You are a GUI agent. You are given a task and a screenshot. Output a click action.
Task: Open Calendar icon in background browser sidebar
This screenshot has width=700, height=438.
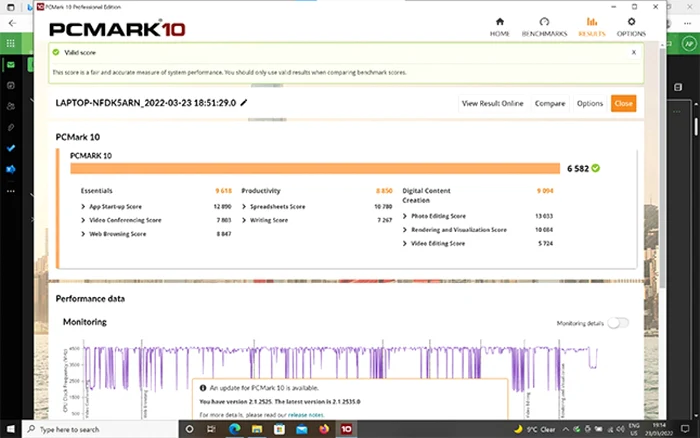coord(11,85)
